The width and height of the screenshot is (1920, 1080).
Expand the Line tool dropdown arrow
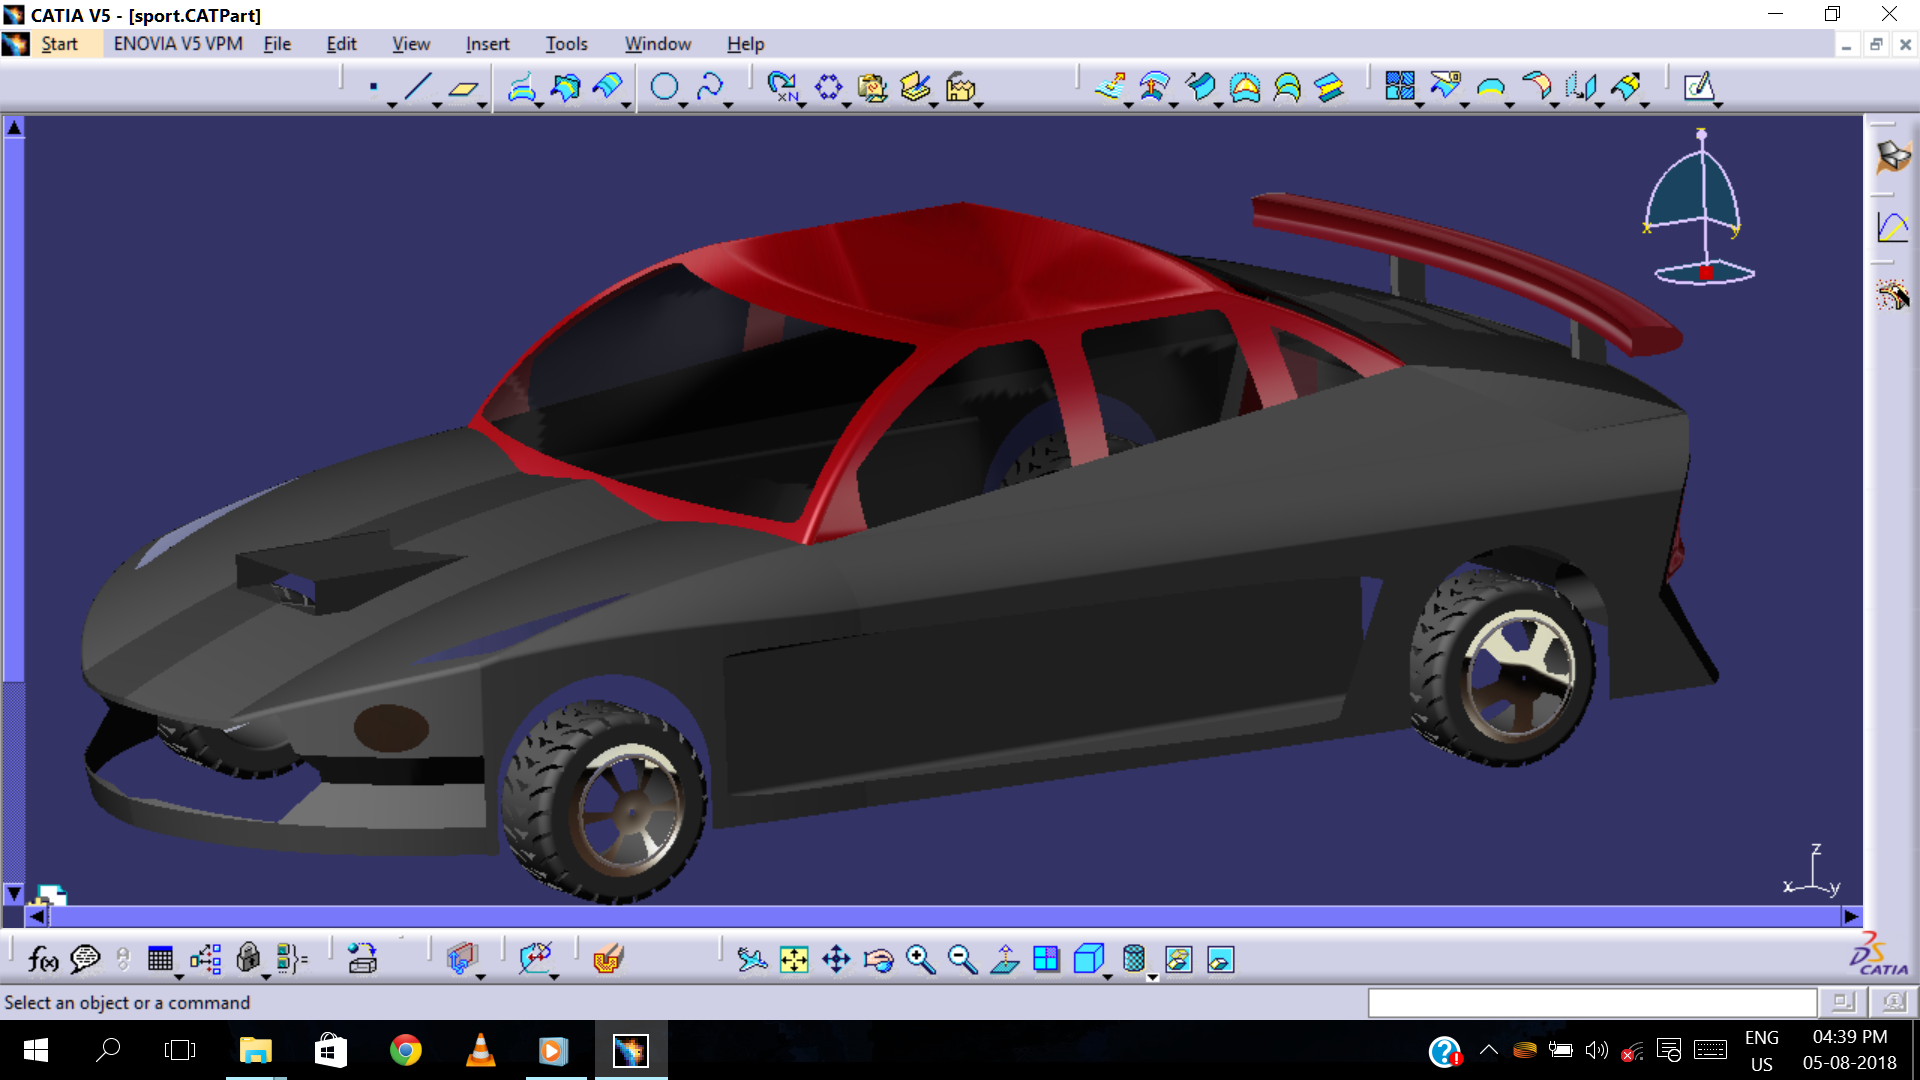437,105
